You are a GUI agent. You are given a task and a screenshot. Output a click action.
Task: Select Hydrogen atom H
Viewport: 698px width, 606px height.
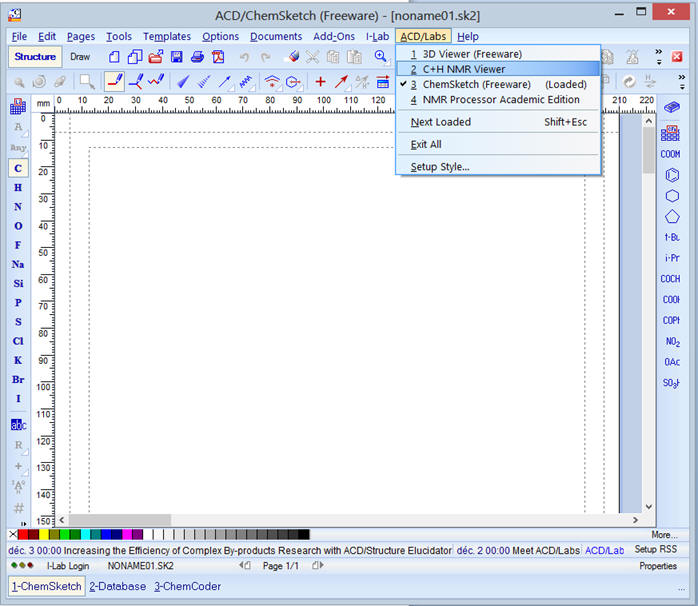pyautogui.click(x=18, y=187)
